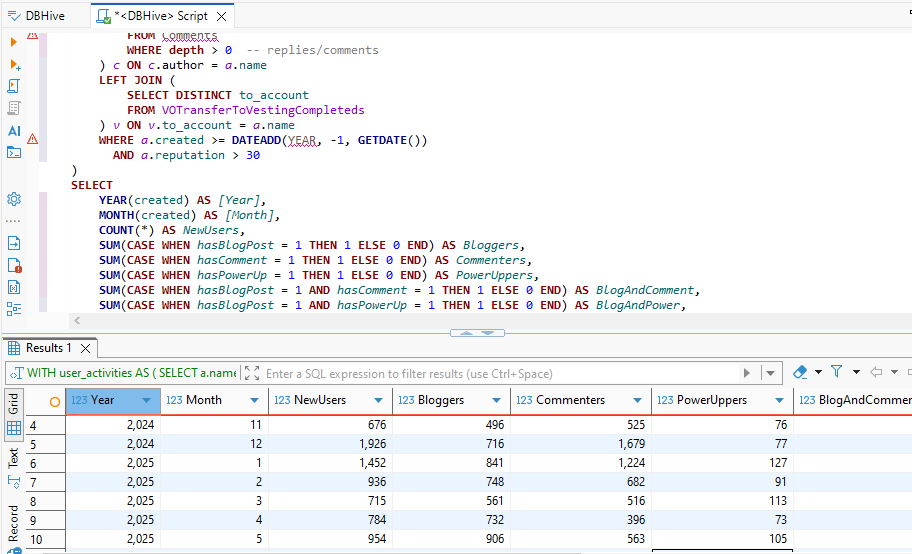Run the SQL statement with the orange play icon

[x=13, y=42]
